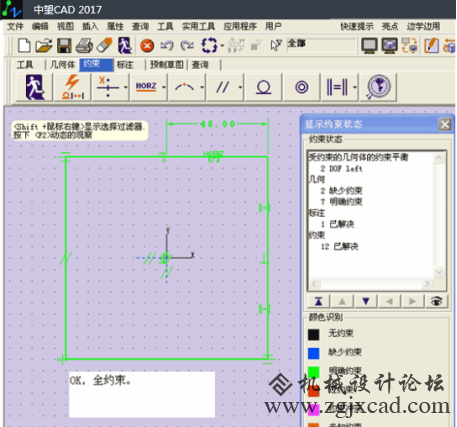Screen dimensions: 457x427
Task: Switch to the 工具 toolbar tab
Action: point(25,65)
